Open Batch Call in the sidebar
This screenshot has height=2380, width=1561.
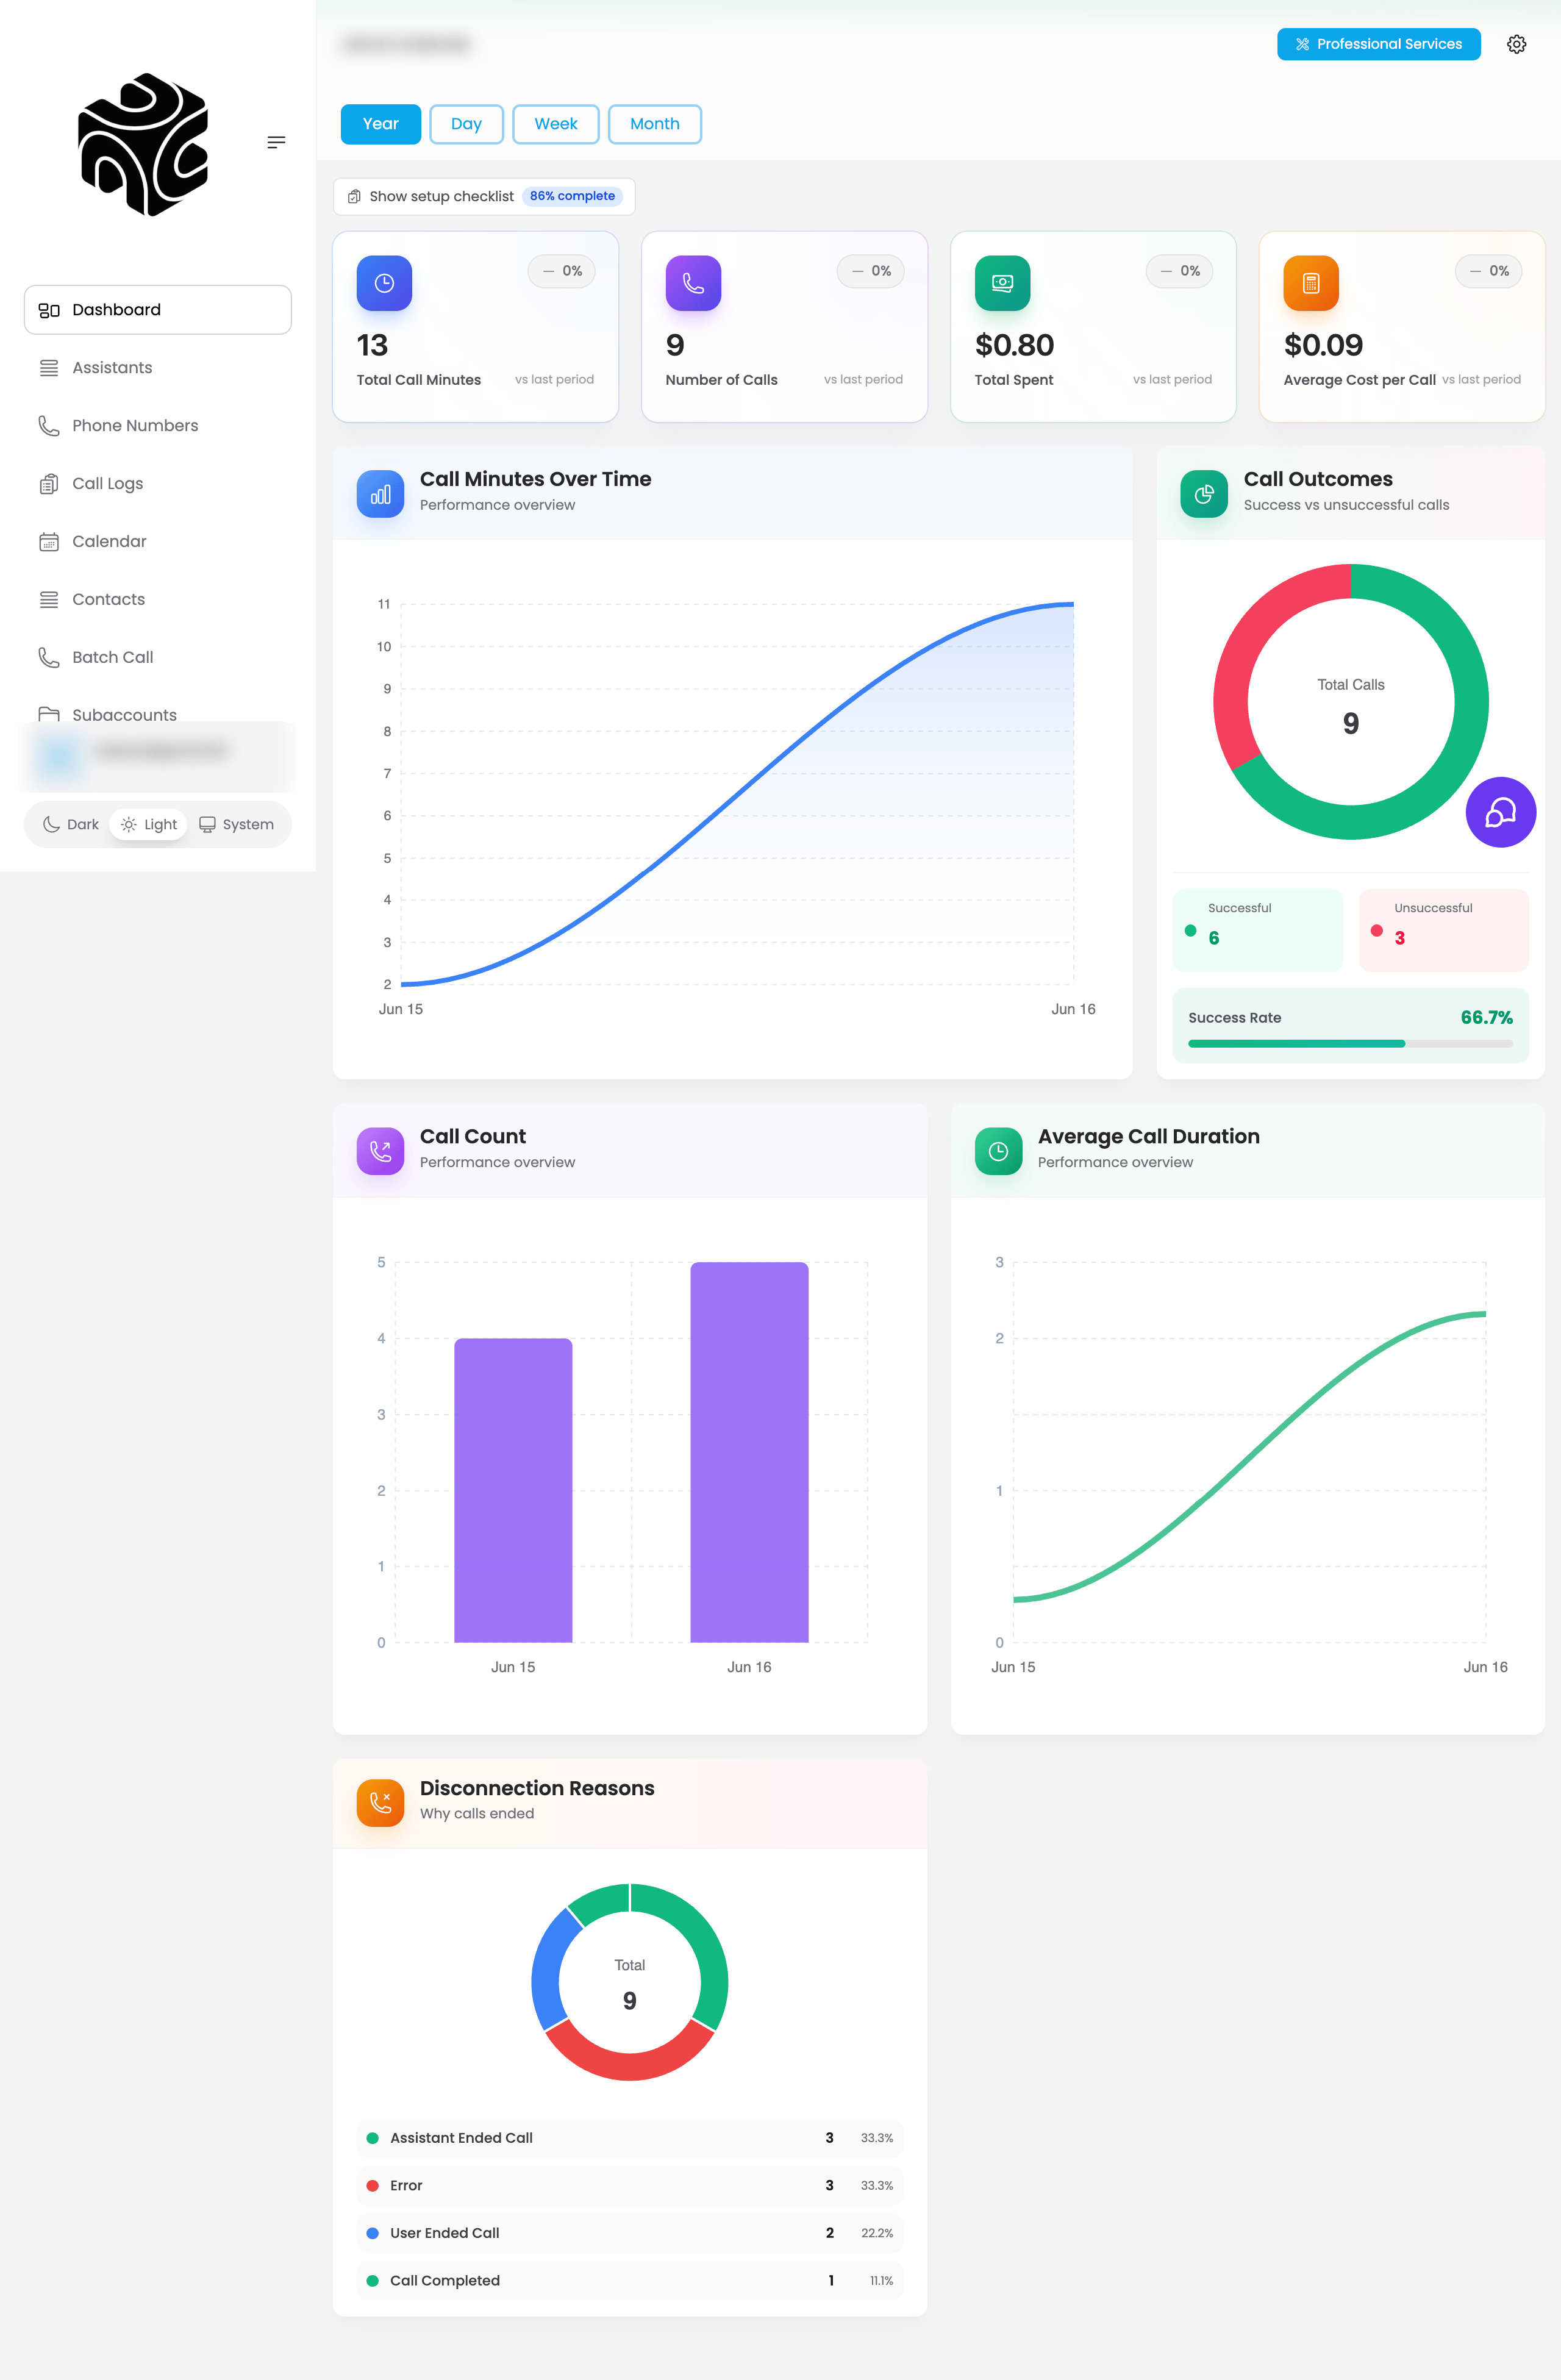click(x=158, y=658)
